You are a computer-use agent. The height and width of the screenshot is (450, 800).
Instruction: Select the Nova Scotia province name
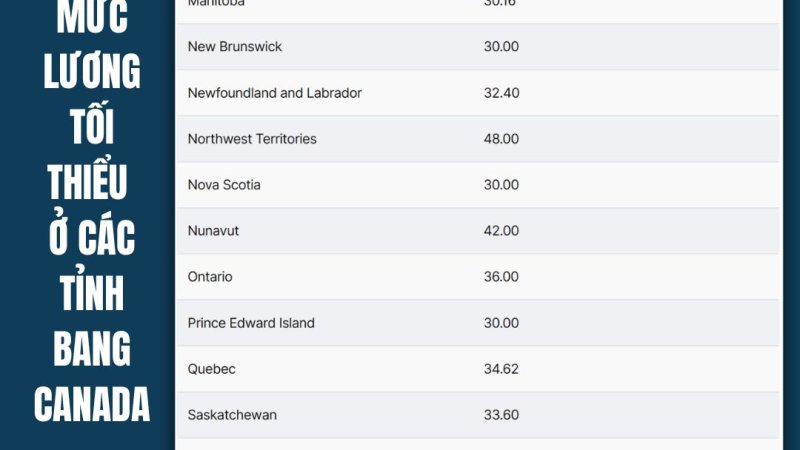click(x=224, y=185)
